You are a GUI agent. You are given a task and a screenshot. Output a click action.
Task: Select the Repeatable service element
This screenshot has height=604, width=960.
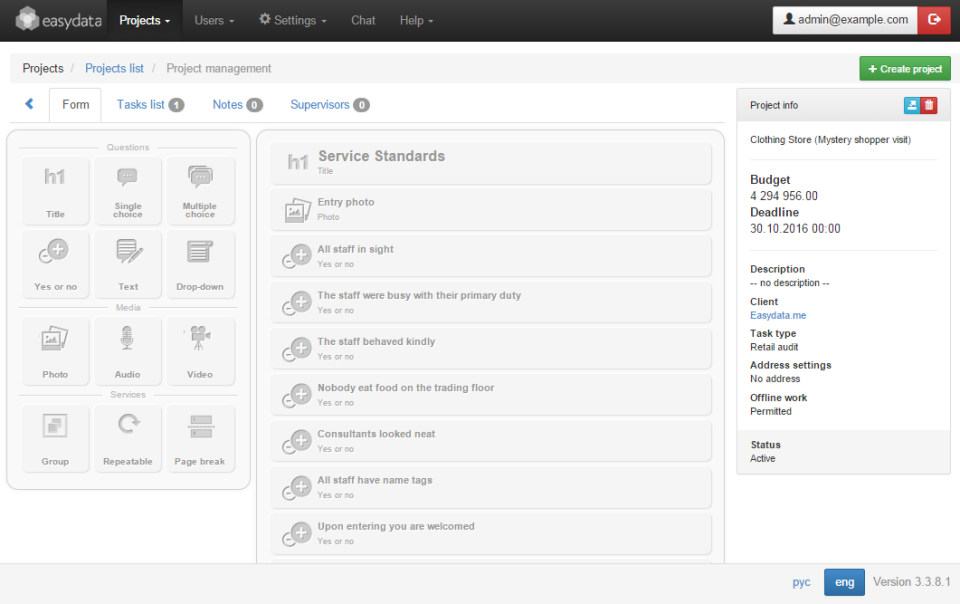point(128,438)
